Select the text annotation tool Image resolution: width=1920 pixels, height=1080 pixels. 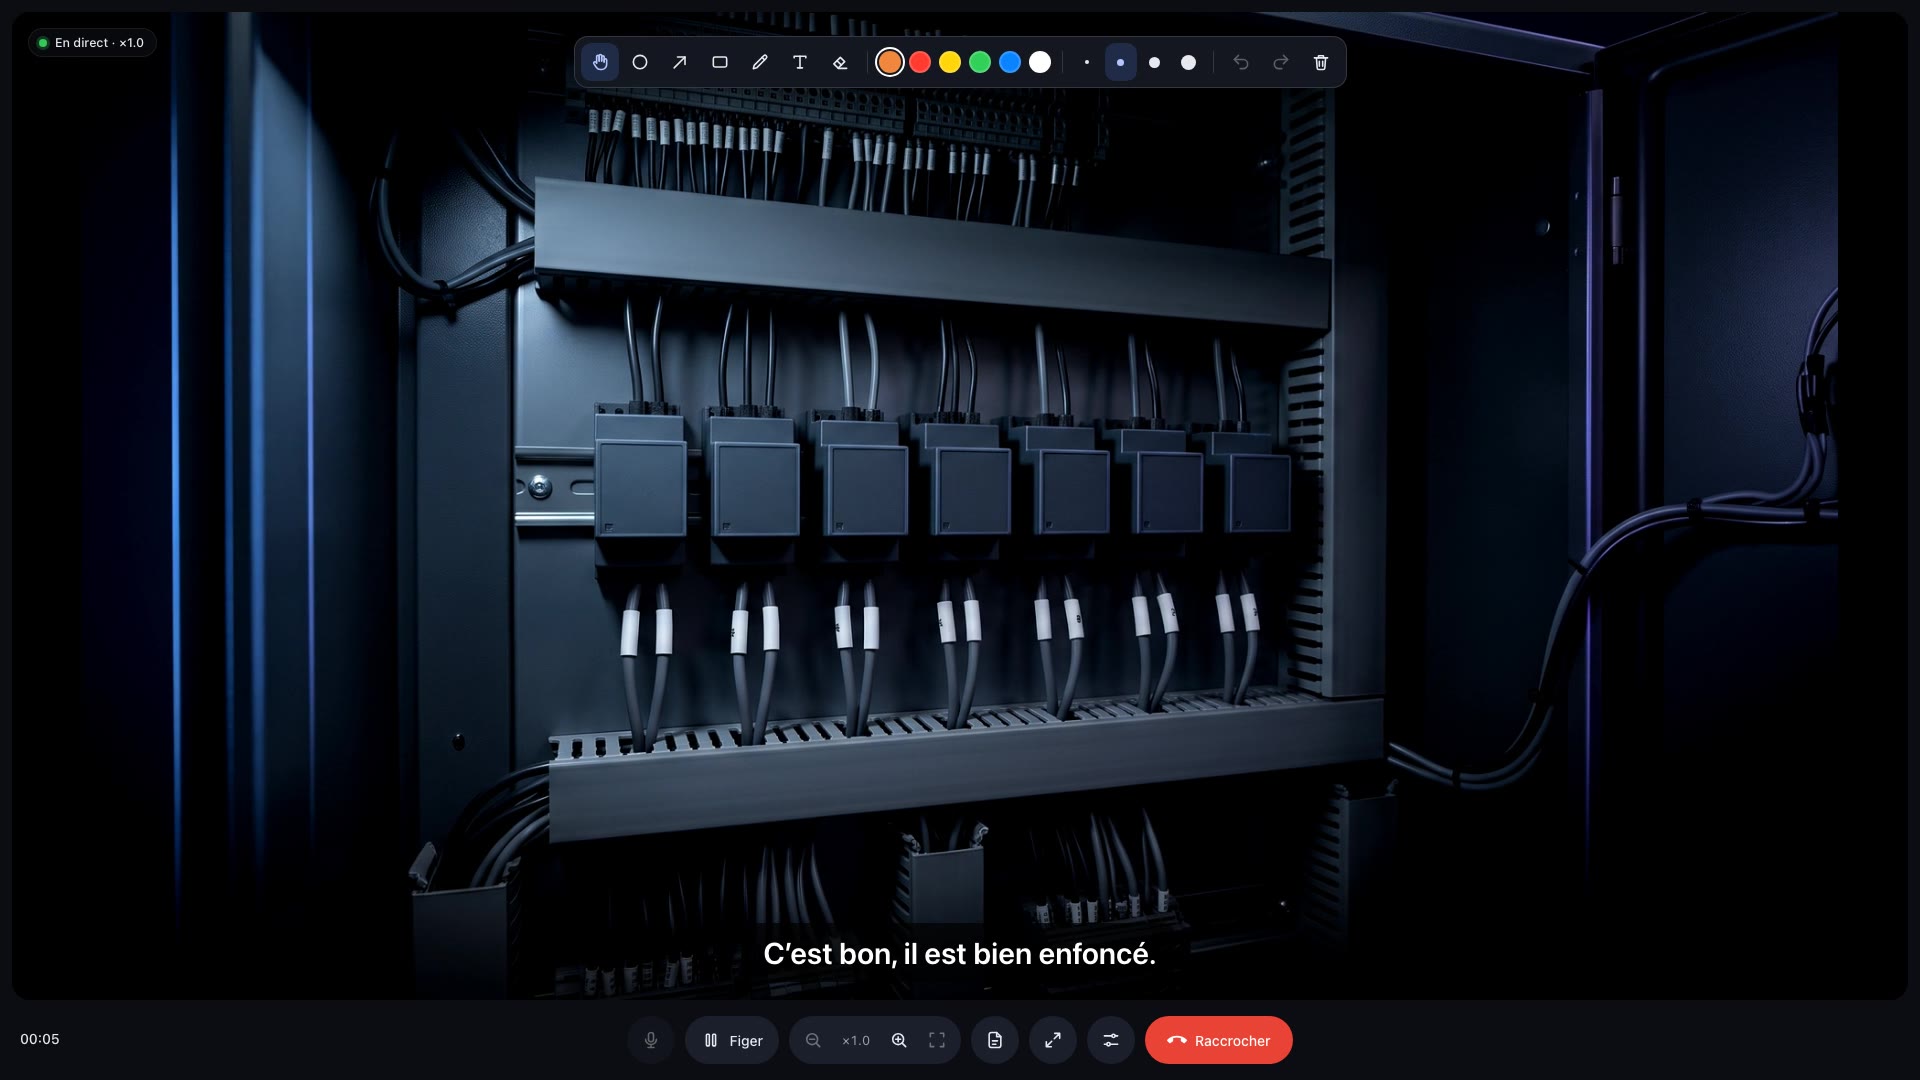800,62
